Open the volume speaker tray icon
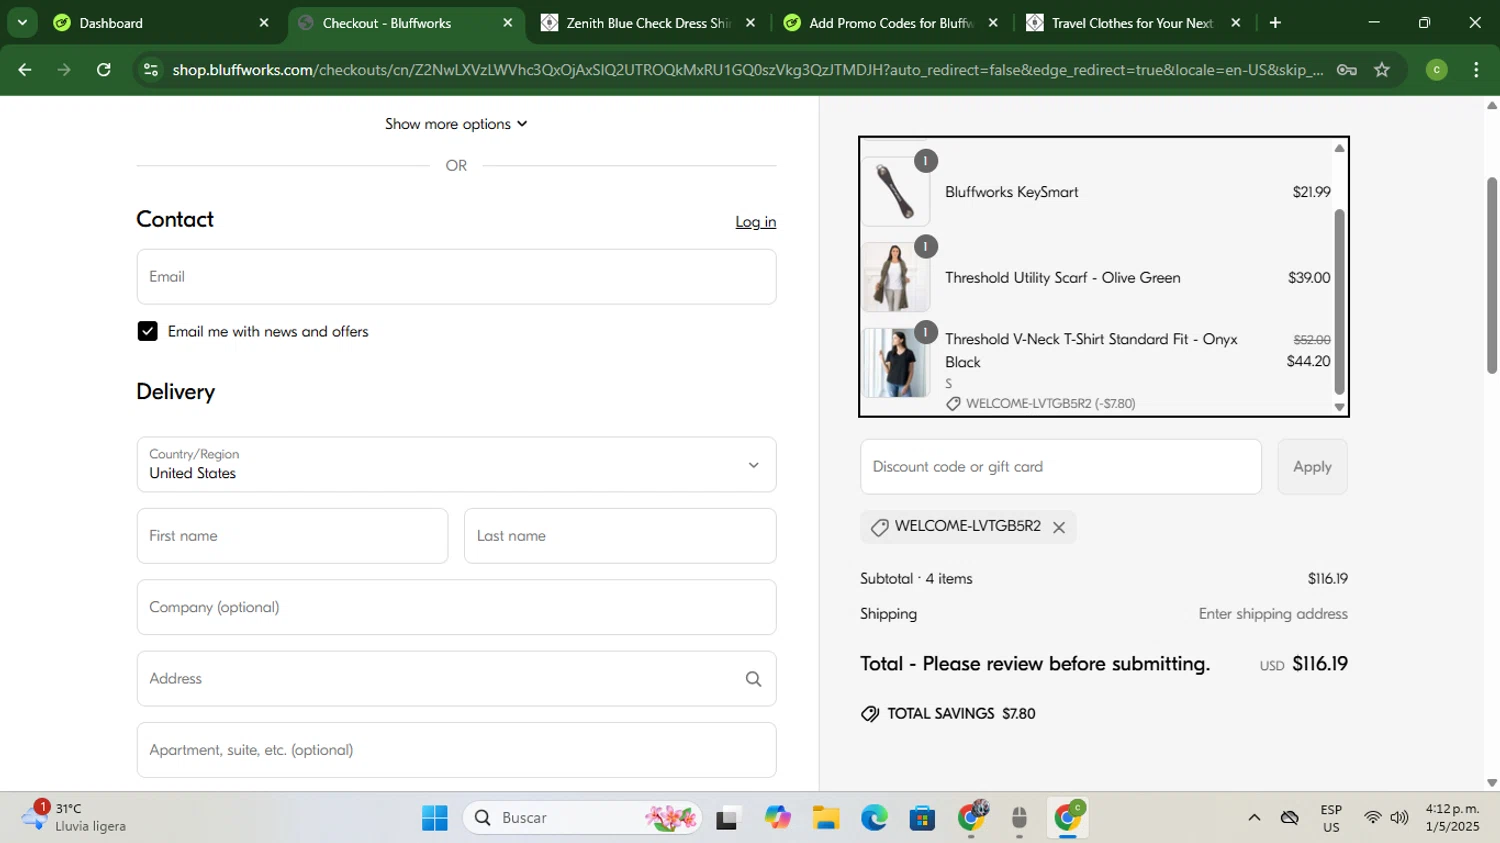The height and width of the screenshot is (843, 1500). (x=1399, y=818)
